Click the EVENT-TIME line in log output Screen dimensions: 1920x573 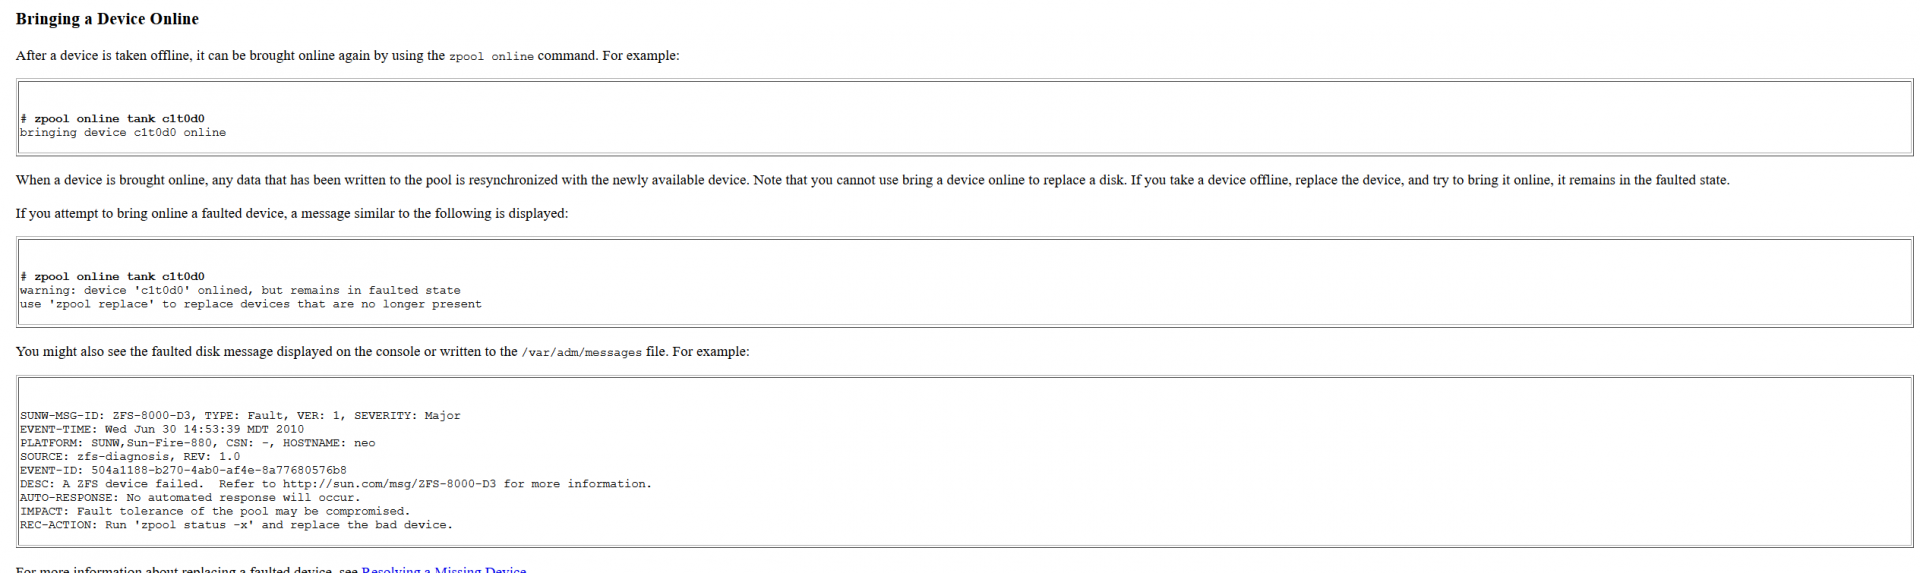pos(162,430)
